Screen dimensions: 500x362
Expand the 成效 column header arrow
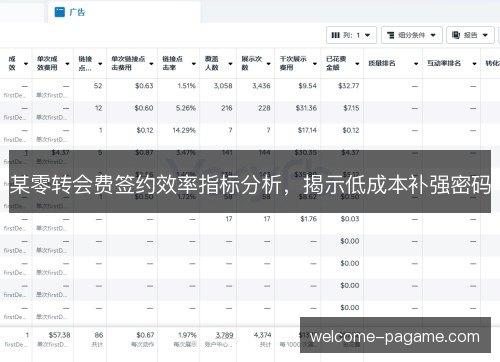(x=26, y=63)
